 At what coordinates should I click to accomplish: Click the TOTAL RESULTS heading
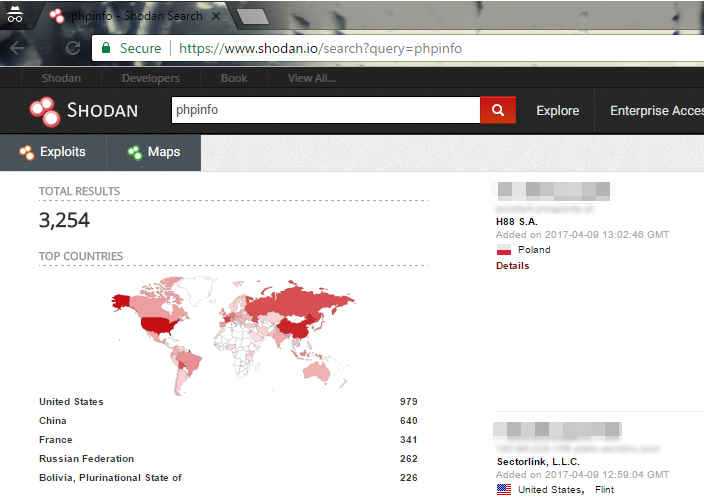(79, 191)
